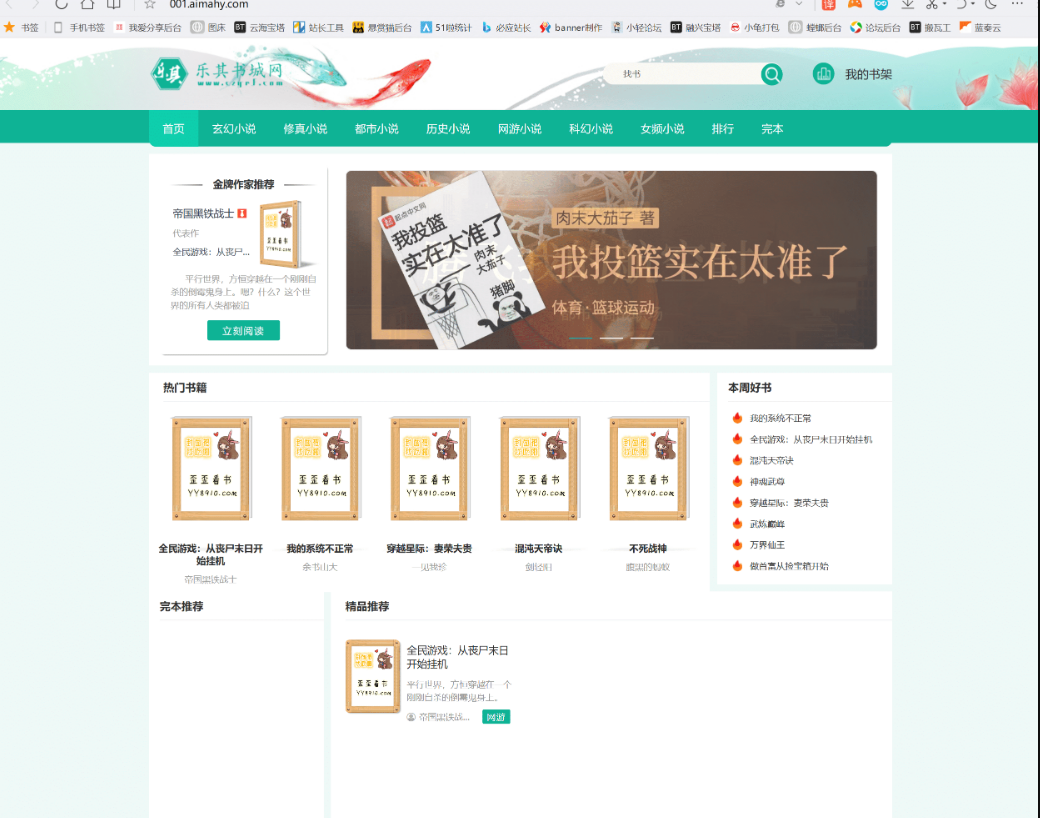Select the 网游小说 navigation tab
The width and height of the screenshot is (1040, 818).
click(x=520, y=129)
